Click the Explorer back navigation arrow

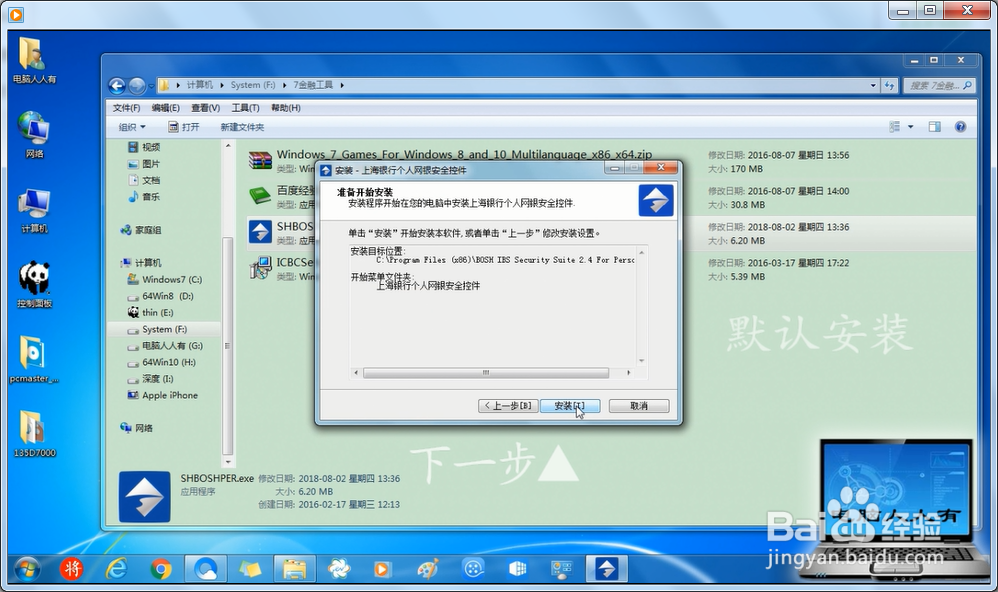click(x=116, y=85)
